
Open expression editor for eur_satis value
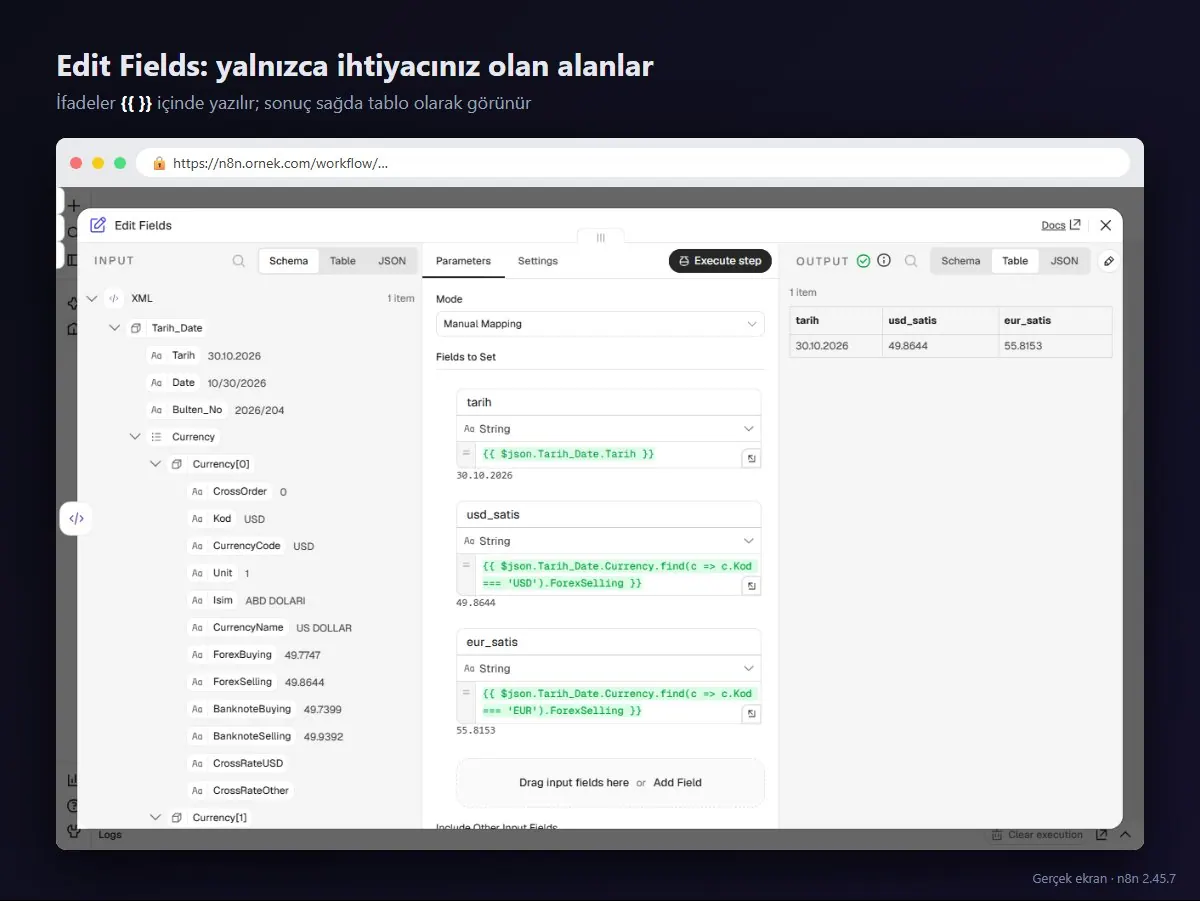750,714
